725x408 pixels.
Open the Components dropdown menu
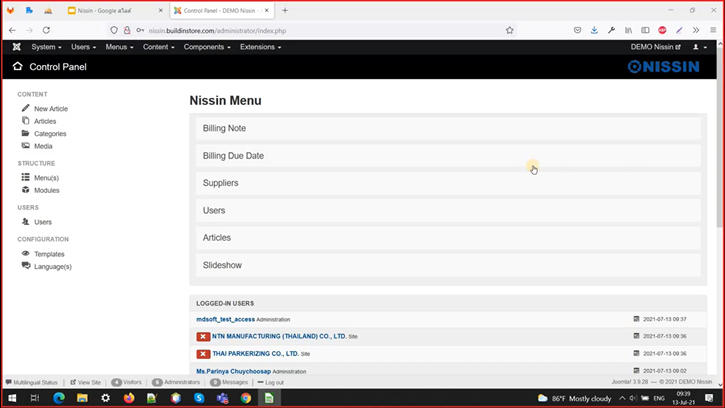click(207, 47)
